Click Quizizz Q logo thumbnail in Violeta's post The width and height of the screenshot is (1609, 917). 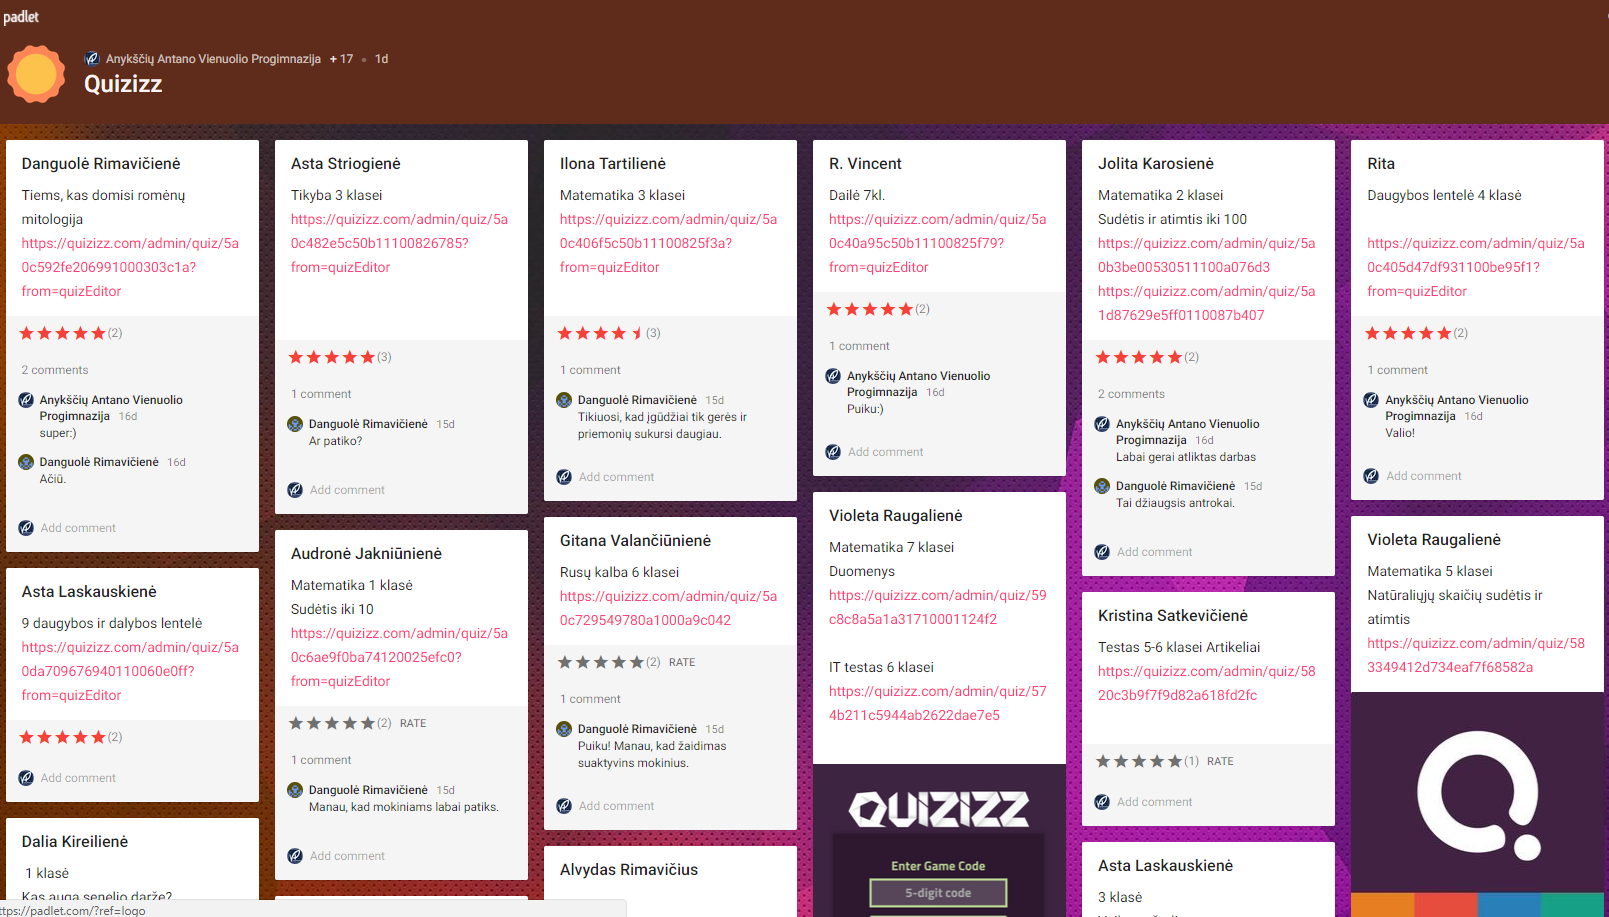point(1477,804)
